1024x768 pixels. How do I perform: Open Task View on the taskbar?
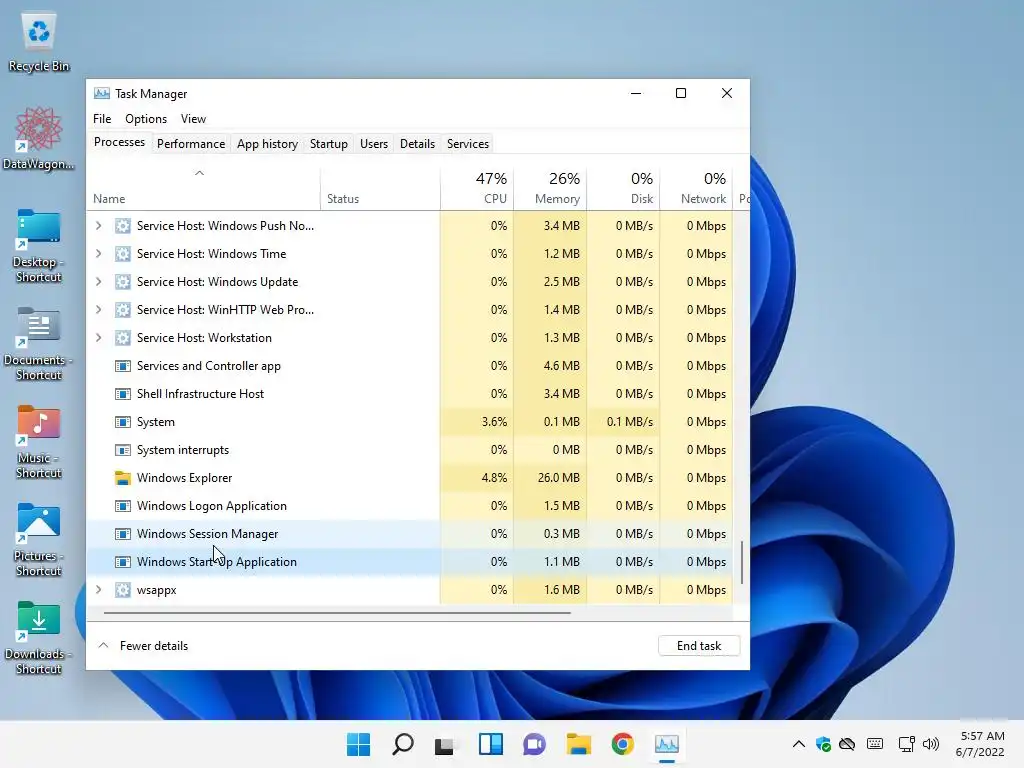[445, 744]
